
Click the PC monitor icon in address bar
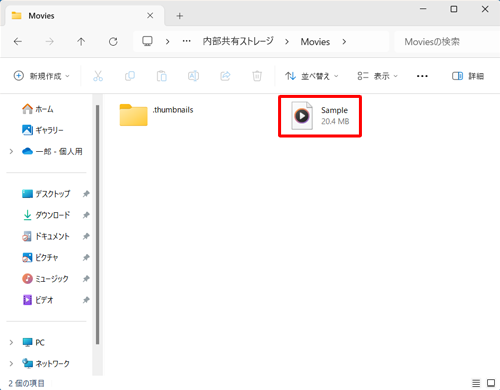147,41
